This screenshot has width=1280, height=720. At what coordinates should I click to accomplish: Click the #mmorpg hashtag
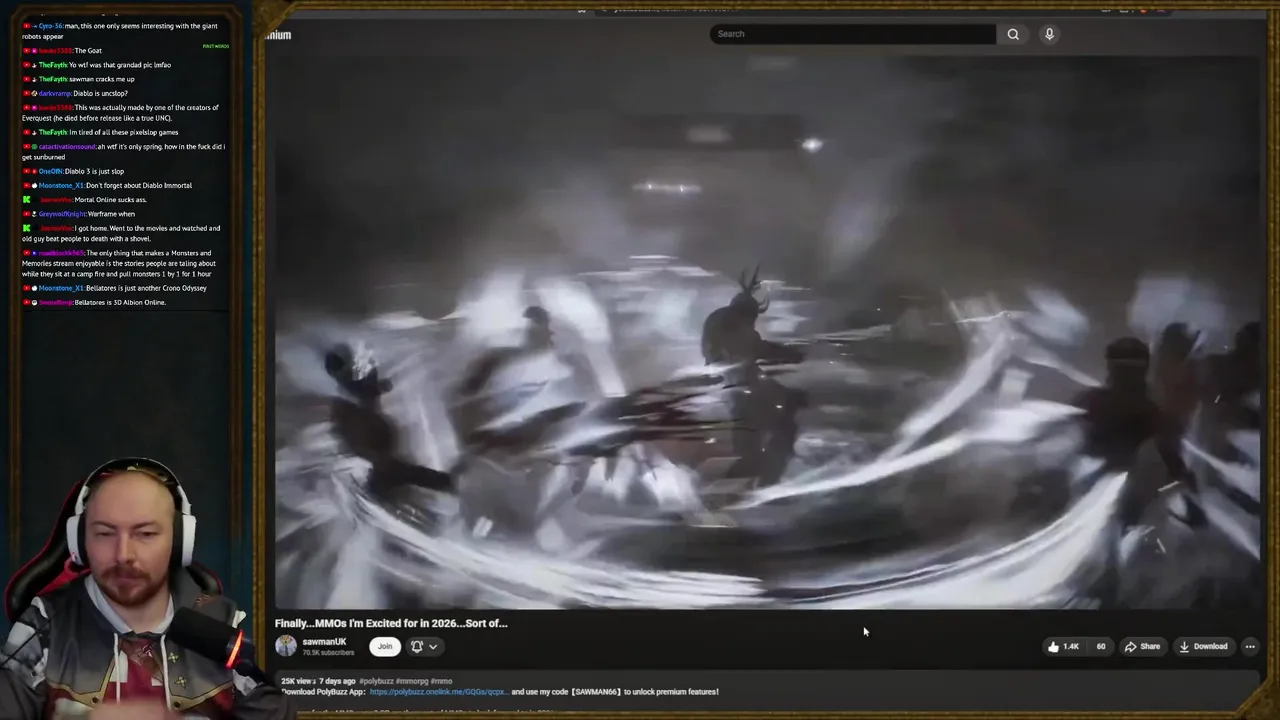(413, 681)
